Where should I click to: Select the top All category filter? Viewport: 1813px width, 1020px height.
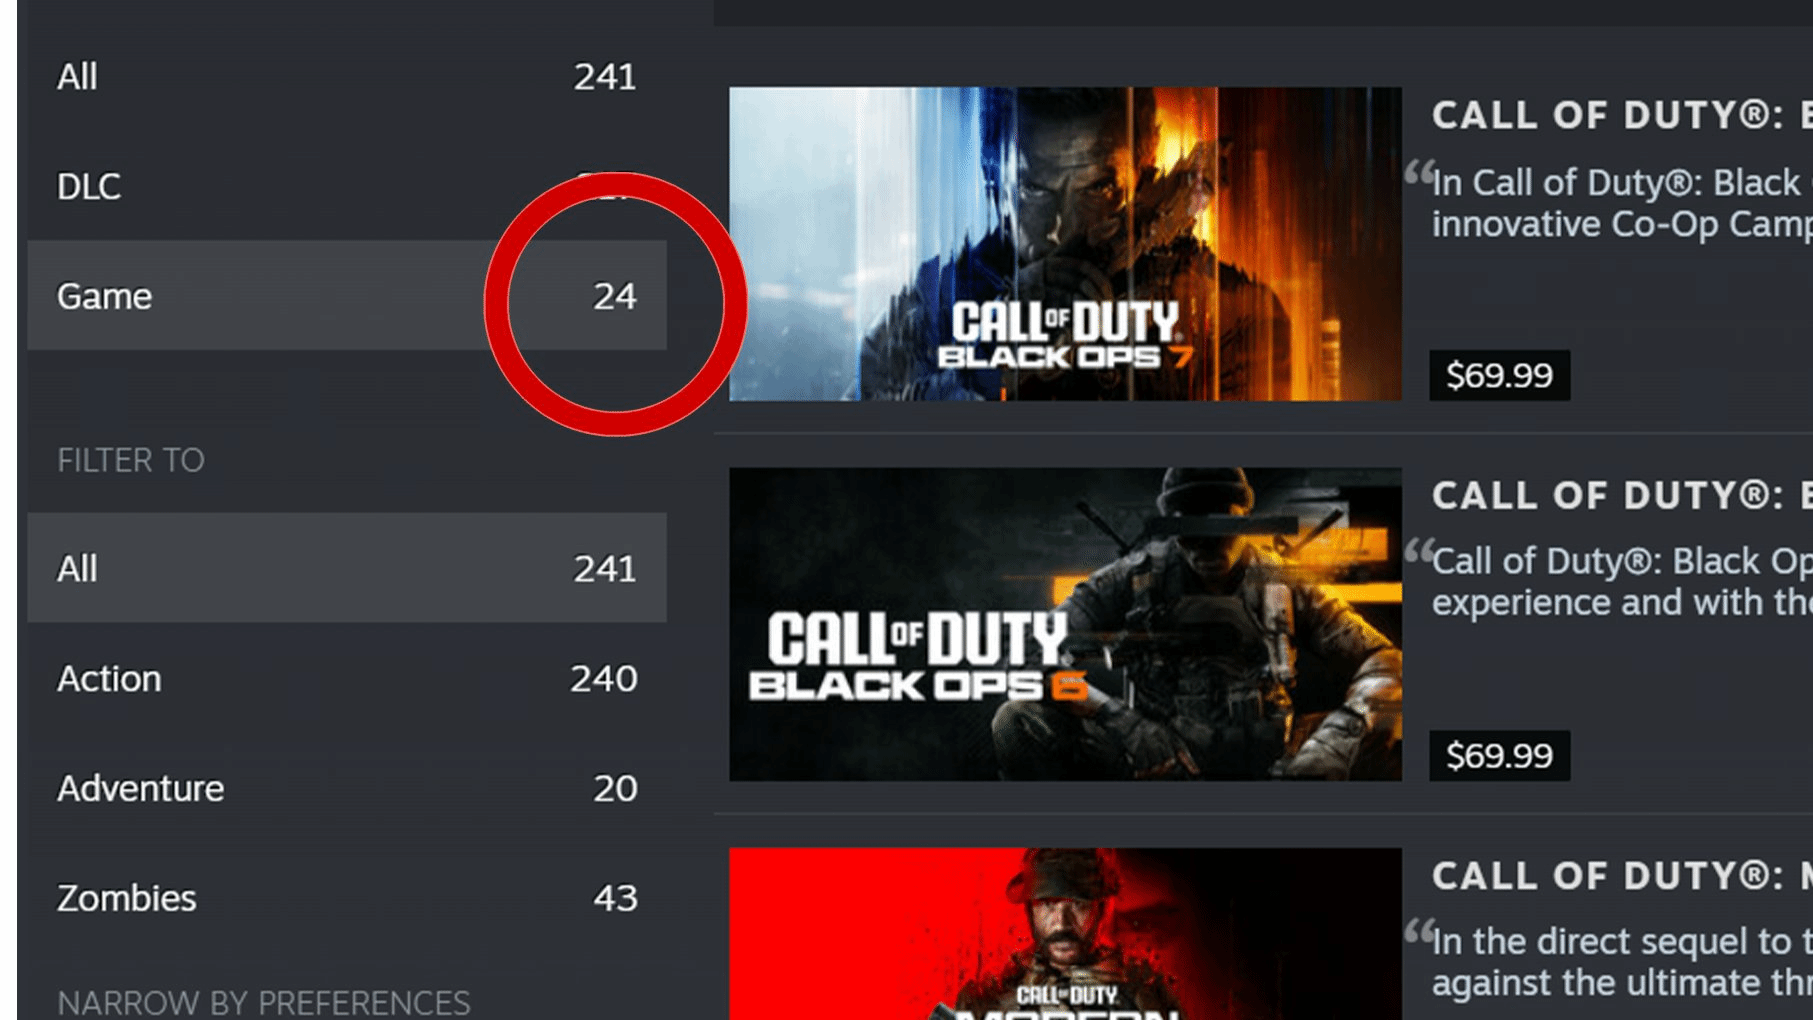click(347, 77)
